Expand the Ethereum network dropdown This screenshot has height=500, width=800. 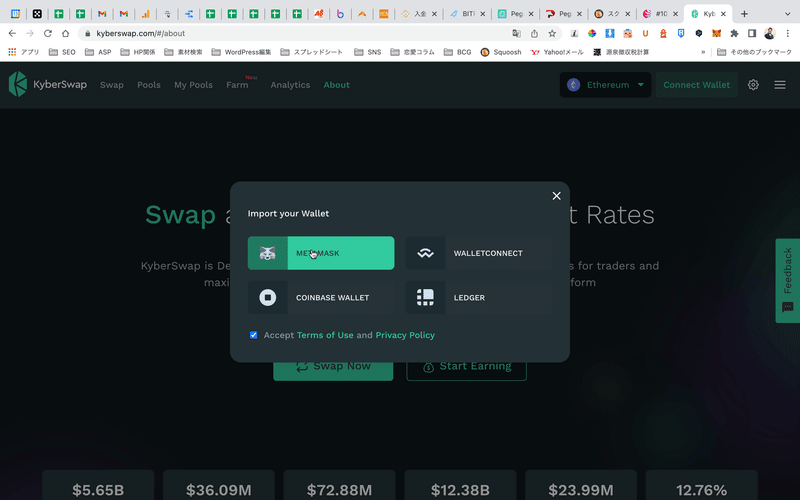tap(605, 85)
